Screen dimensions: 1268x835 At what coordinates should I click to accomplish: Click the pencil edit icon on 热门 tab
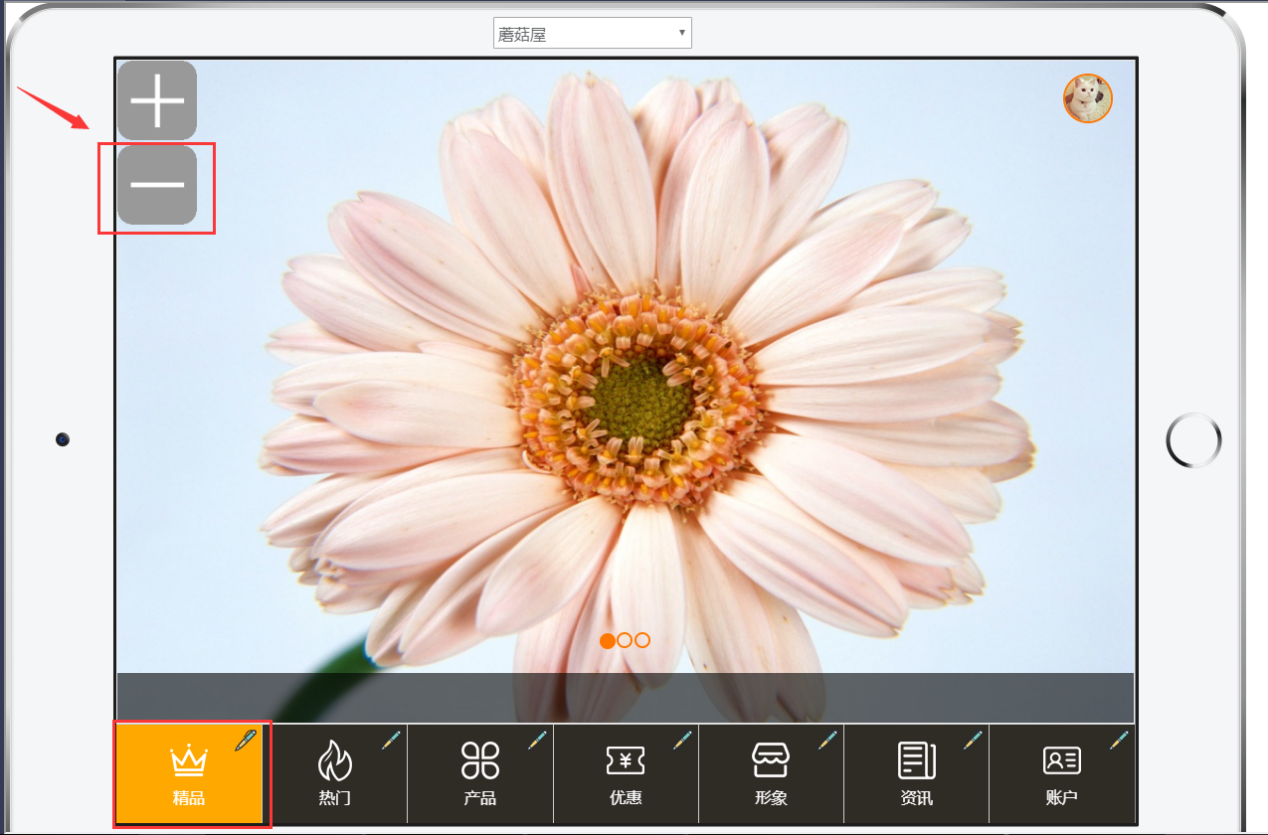coord(391,740)
